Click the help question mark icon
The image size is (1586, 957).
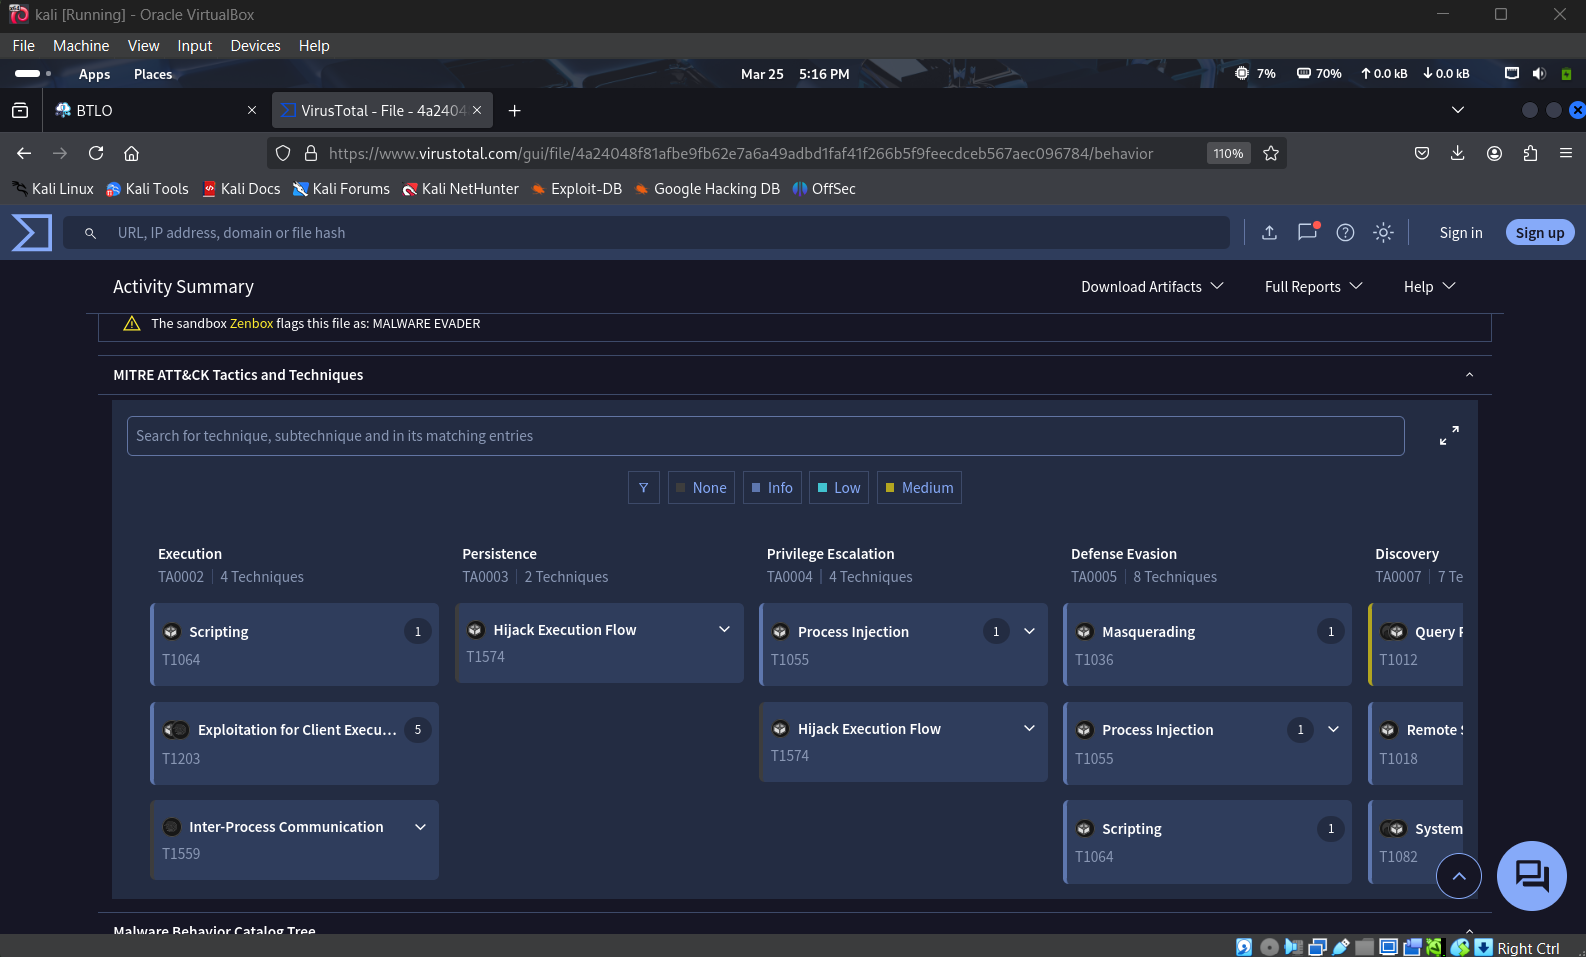[x=1345, y=233]
